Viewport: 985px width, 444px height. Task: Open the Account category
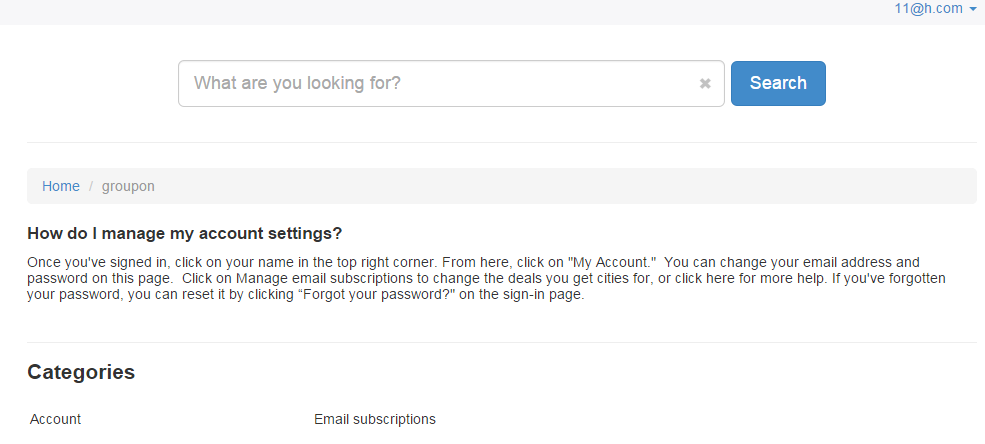[x=56, y=419]
